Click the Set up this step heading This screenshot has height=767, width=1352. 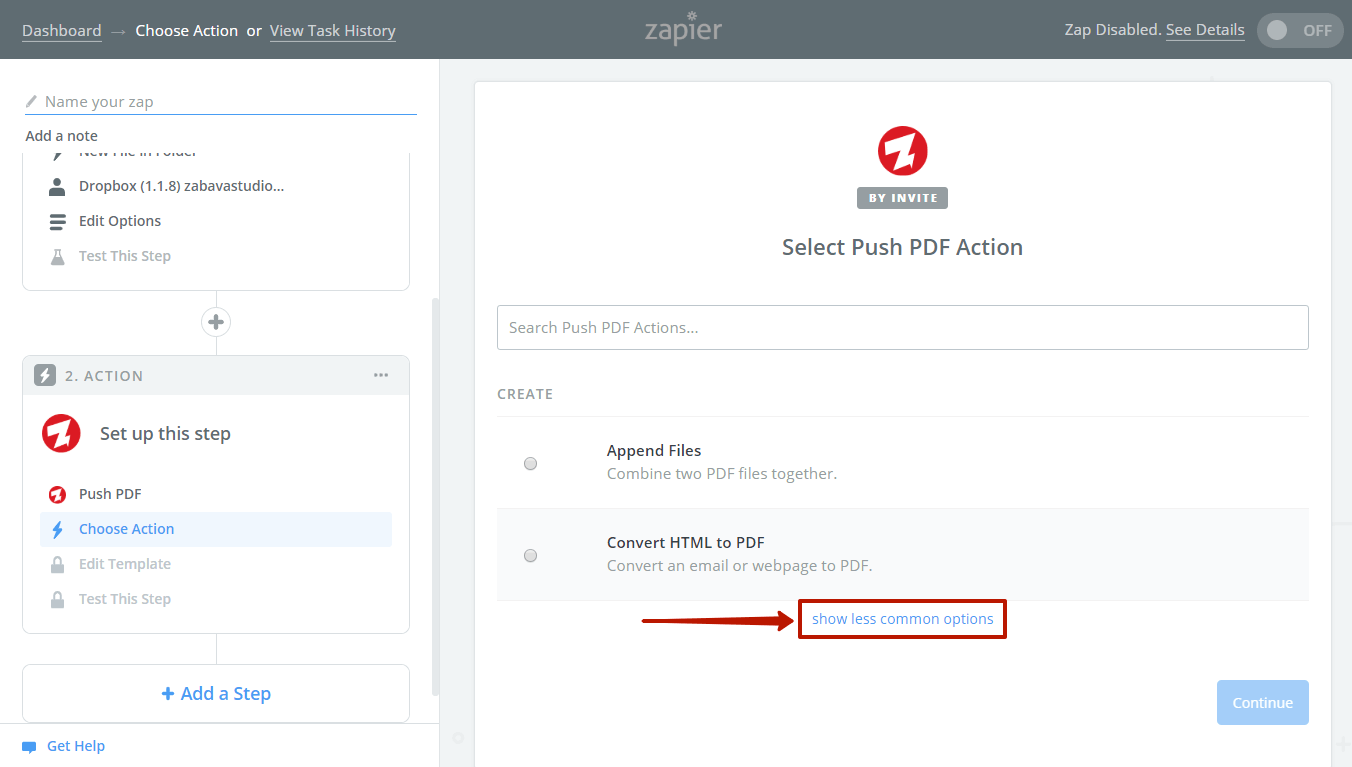click(165, 434)
